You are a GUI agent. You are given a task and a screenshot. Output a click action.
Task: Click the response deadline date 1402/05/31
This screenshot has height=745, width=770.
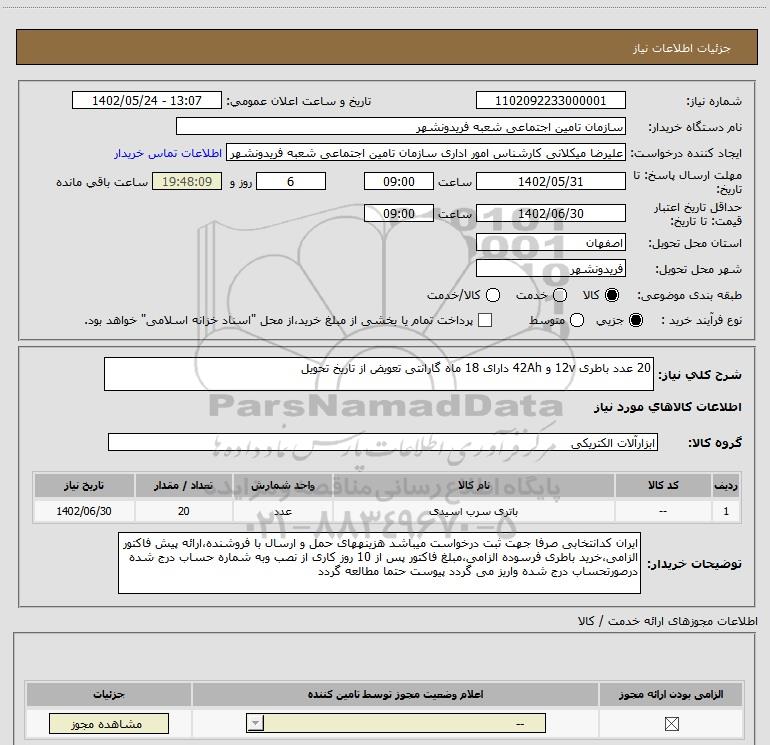tap(550, 181)
